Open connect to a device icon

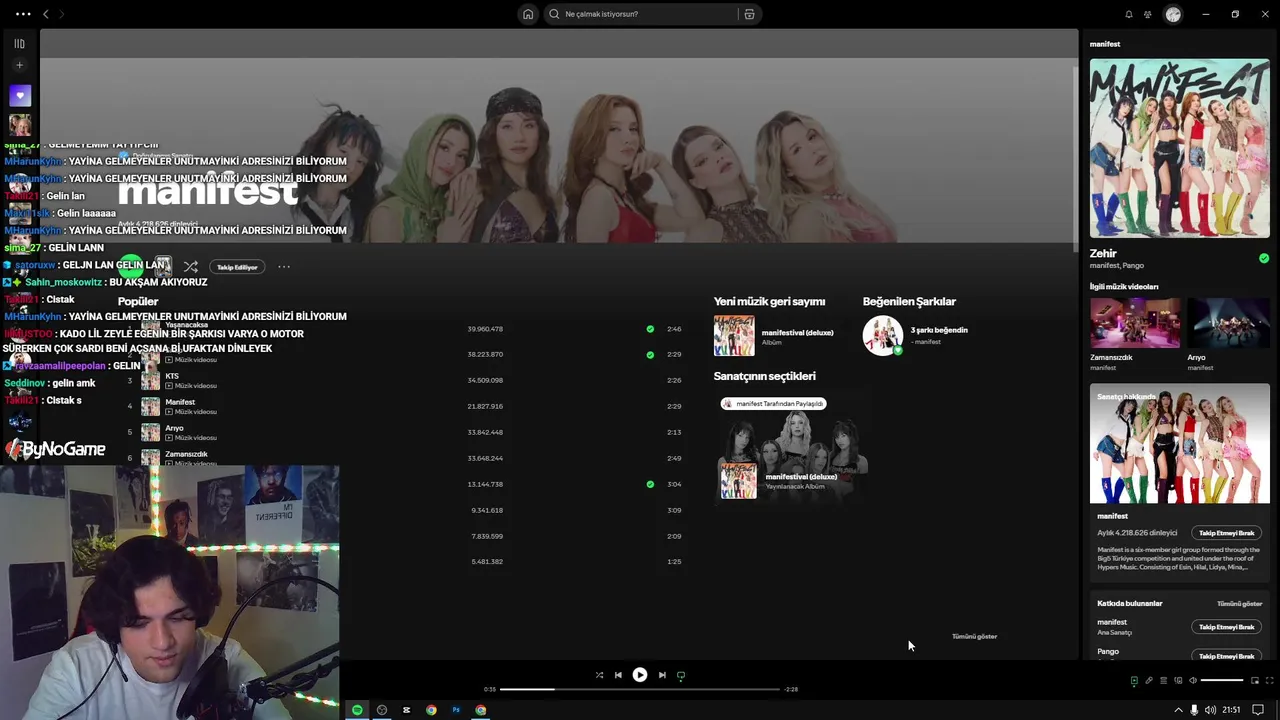point(1178,681)
